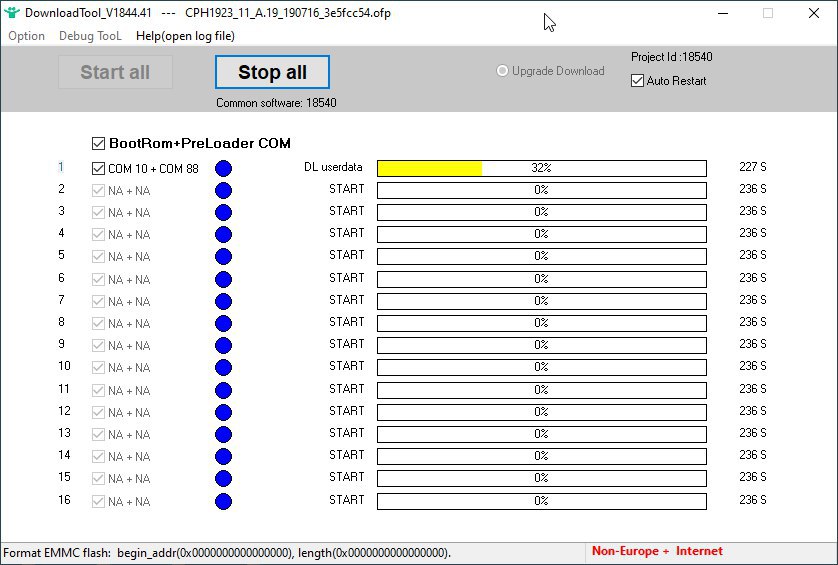Click the DownloadTool app icon in title bar
This screenshot has width=838, height=565.
coord(11,13)
